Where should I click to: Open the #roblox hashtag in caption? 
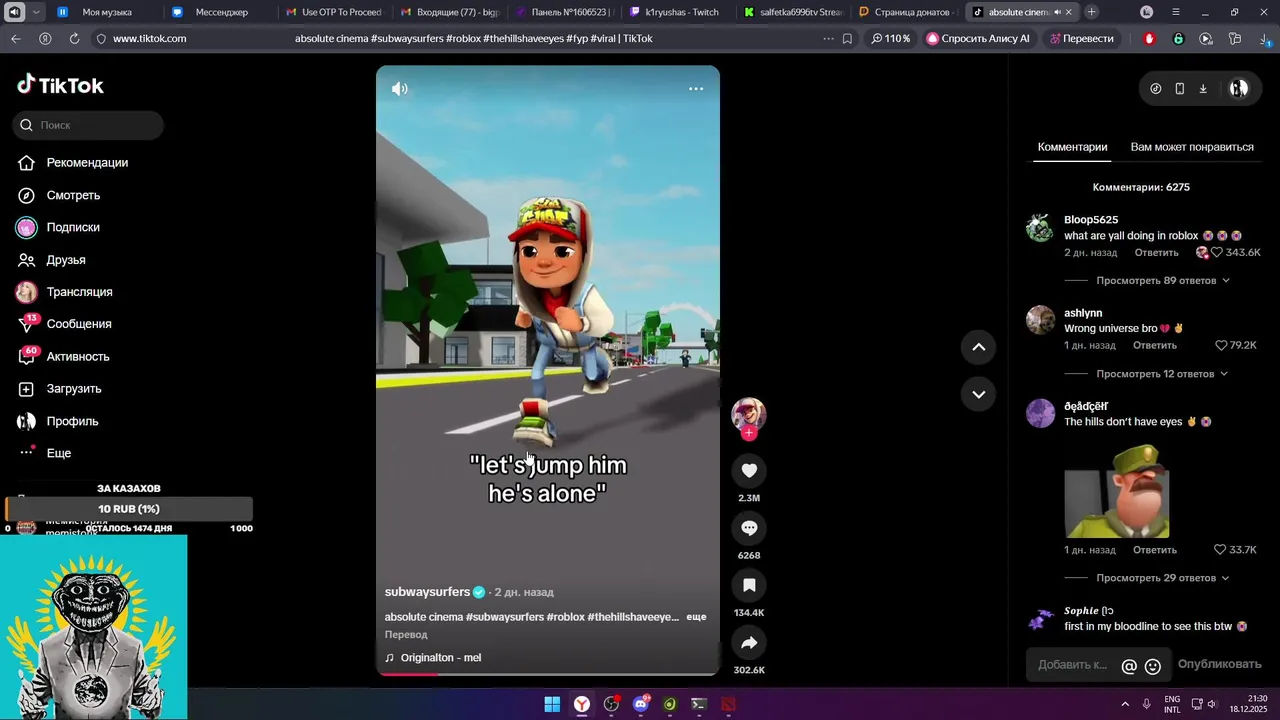pos(565,617)
